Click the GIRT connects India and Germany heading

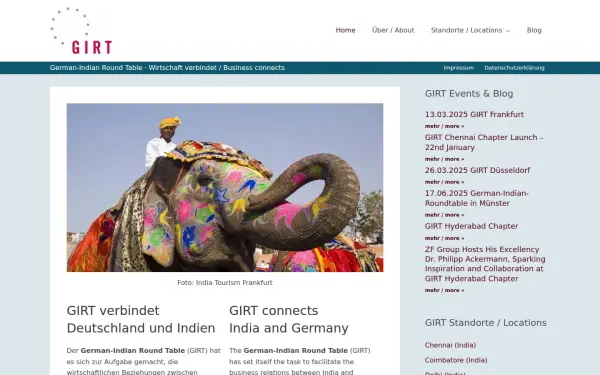tap(289, 319)
